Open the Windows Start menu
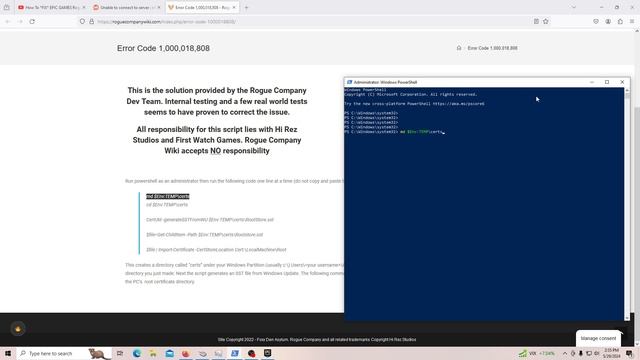The width and height of the screenshot is (640, 360). (x=8, y=353)
